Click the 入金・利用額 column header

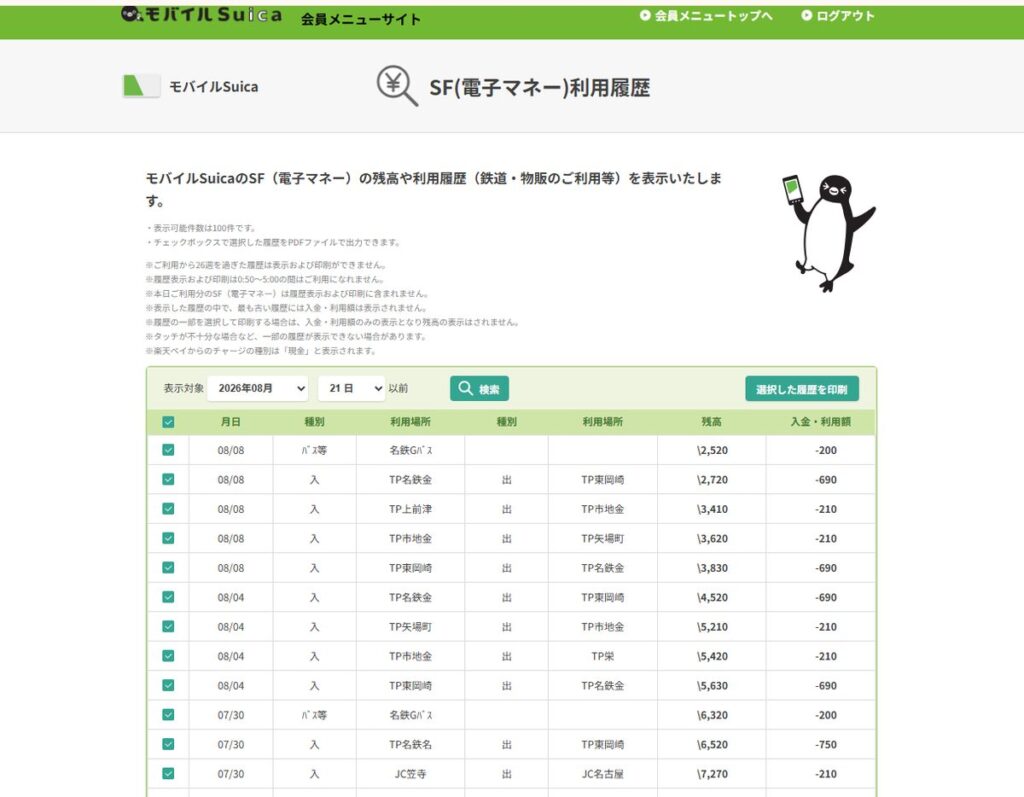820,422
